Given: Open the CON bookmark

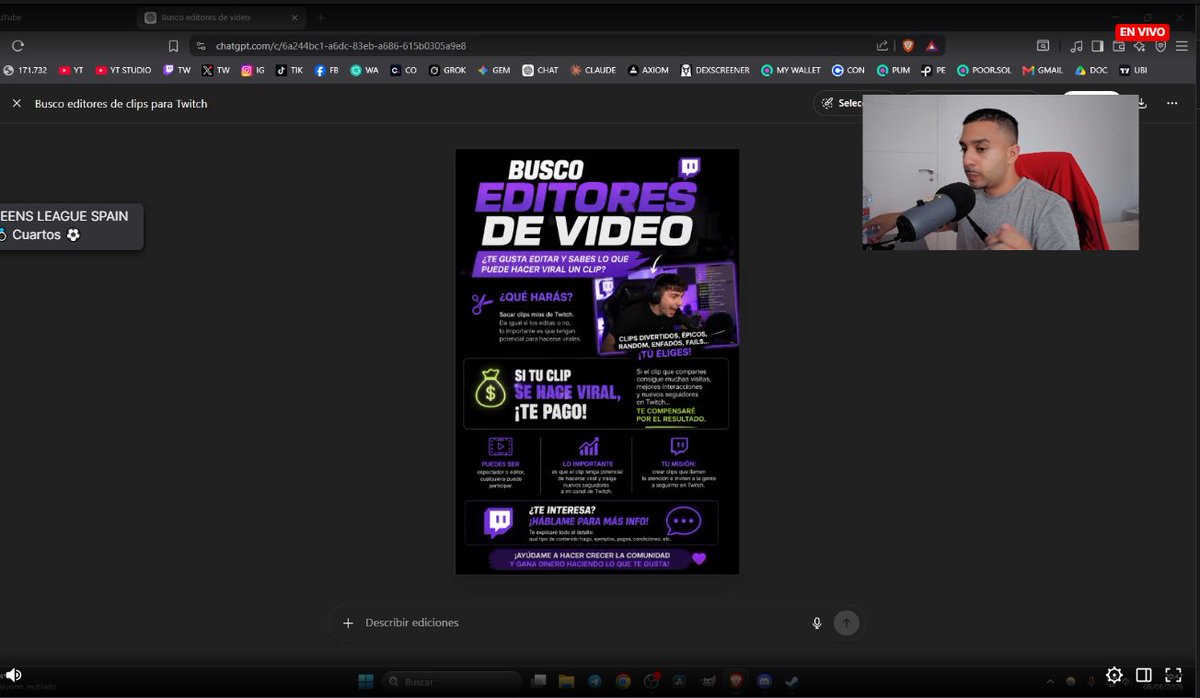Looking at the screenshot, I should (x=848, y=70).
